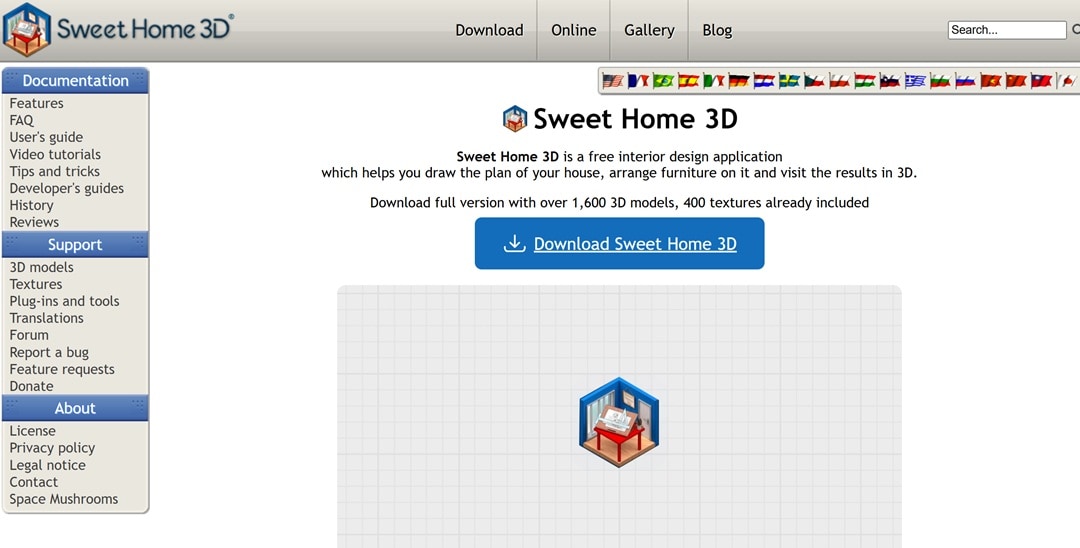
Task: View the Privacy policy link
Action: [52, 447]
